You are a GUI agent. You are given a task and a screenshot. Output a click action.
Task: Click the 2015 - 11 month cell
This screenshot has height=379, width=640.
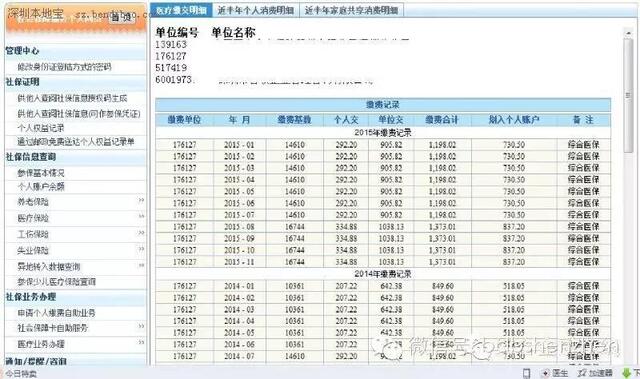239,262
